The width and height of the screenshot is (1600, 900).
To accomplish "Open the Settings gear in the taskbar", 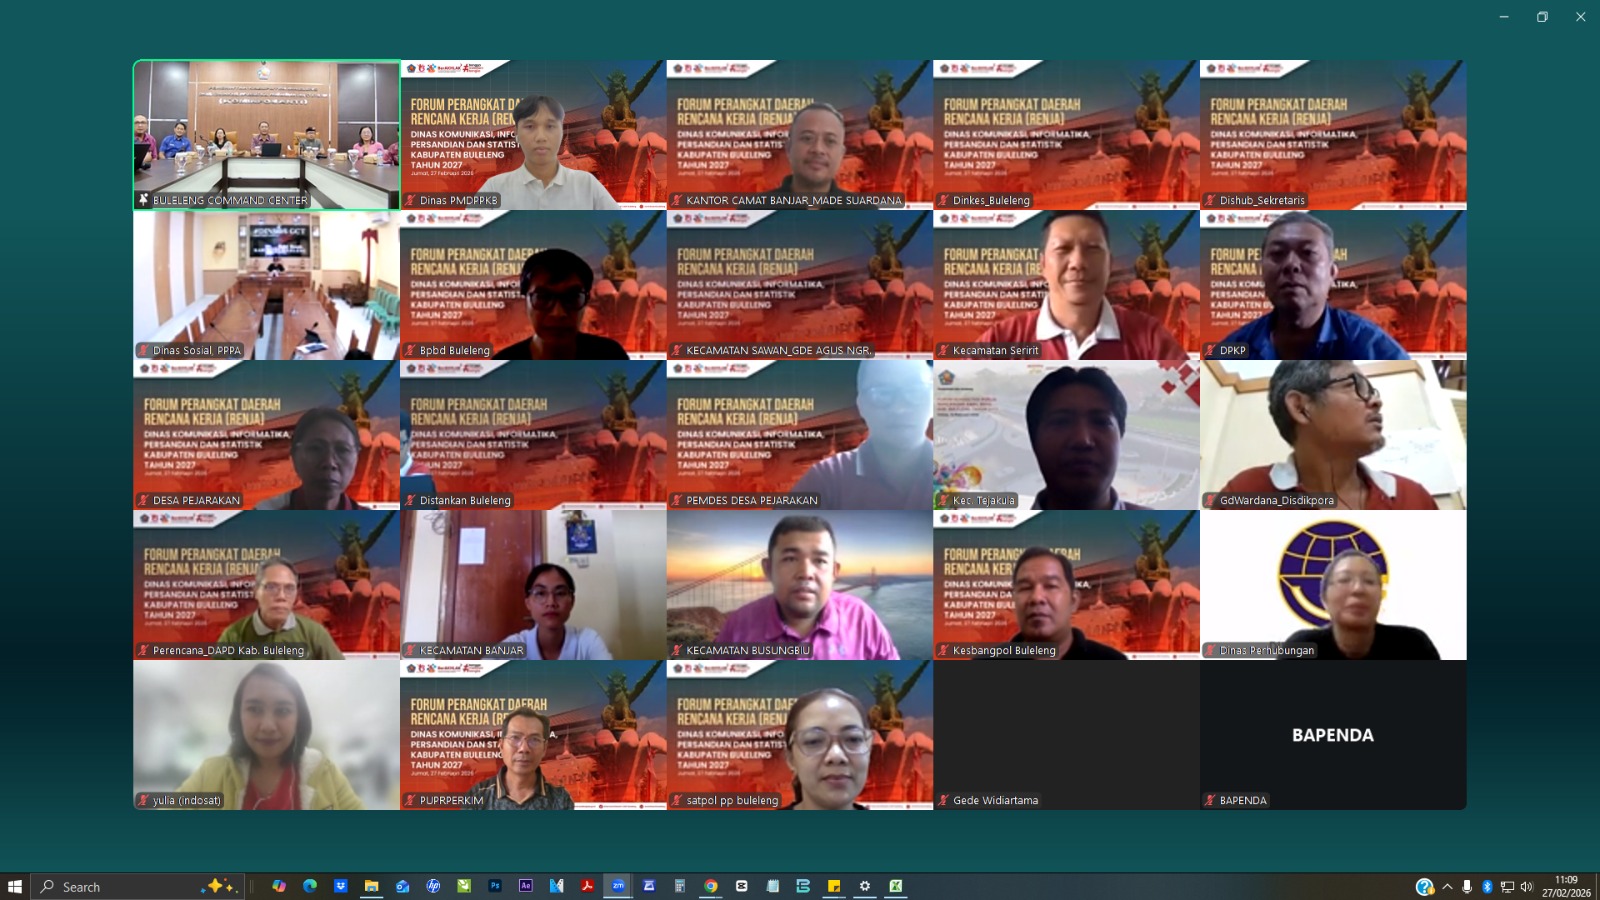I will 865,886.
